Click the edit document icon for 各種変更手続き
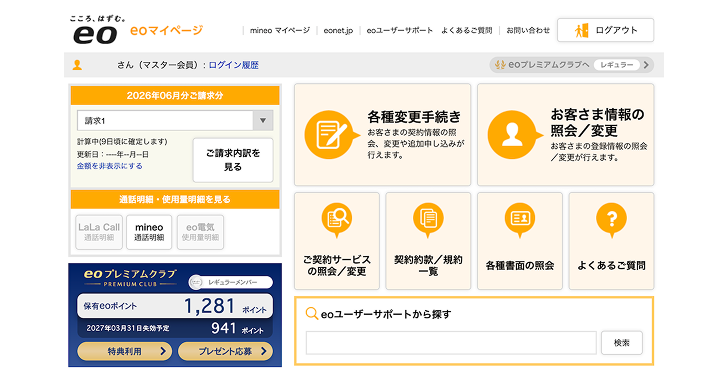The height and width of the screenshot is (382, 728). [332, 135]
